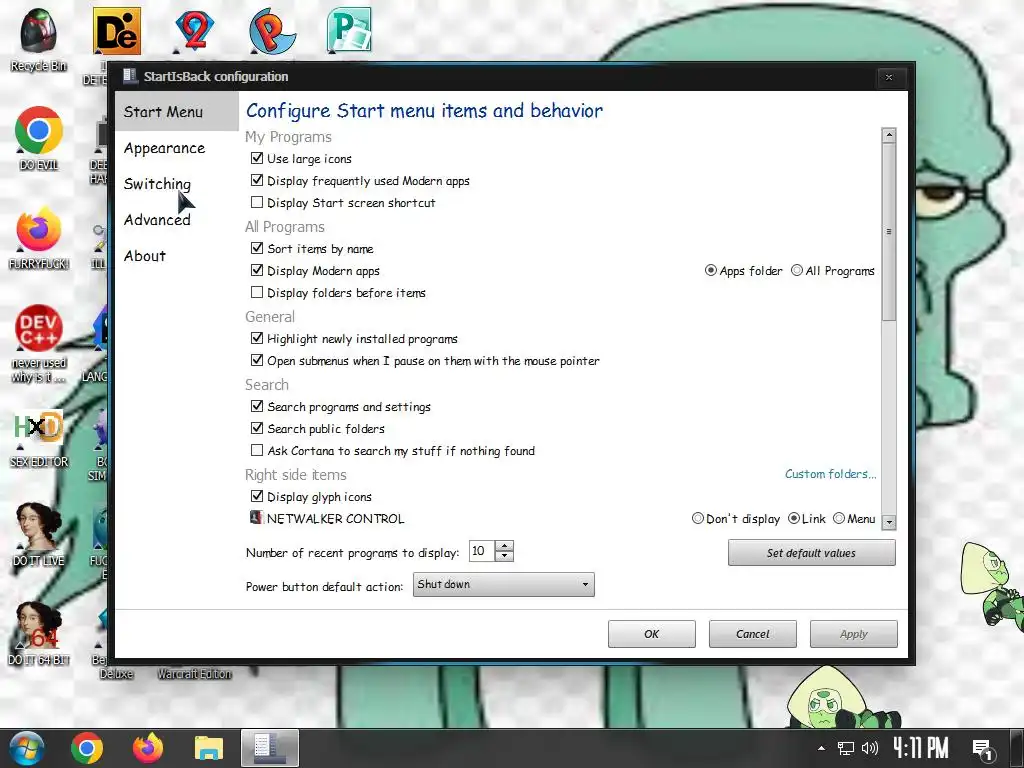Image resolution: width=1024 pixels, height=768 pixels.
Task: Show hidden tray icons arrow
Action: (x=822, y=748)
